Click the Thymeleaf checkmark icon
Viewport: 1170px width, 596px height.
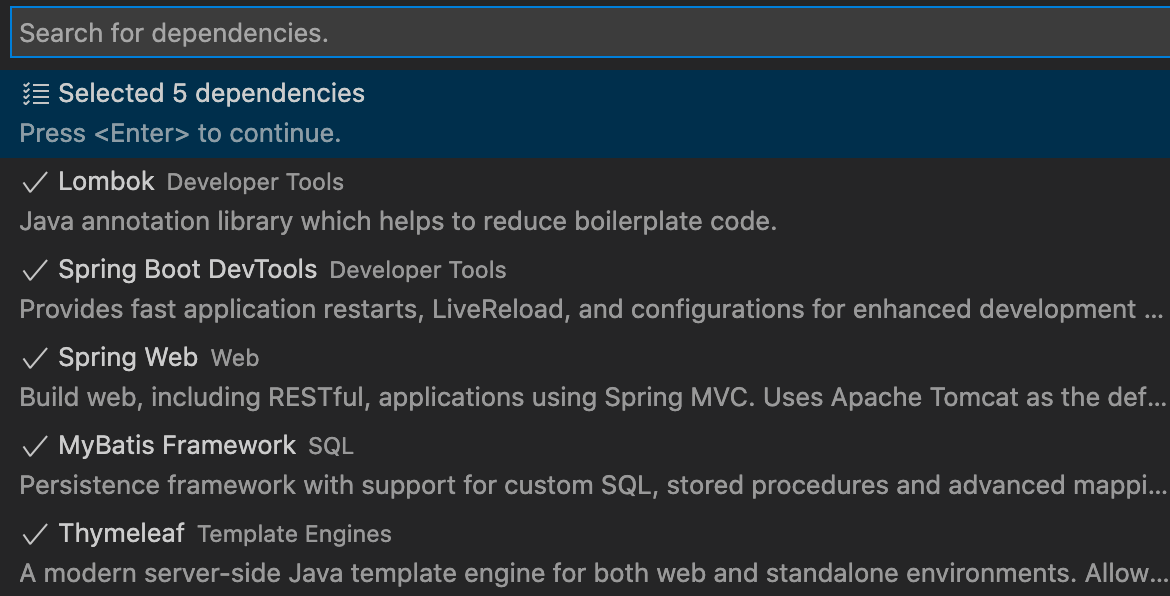pyautogui.click(x=35, y=534)
